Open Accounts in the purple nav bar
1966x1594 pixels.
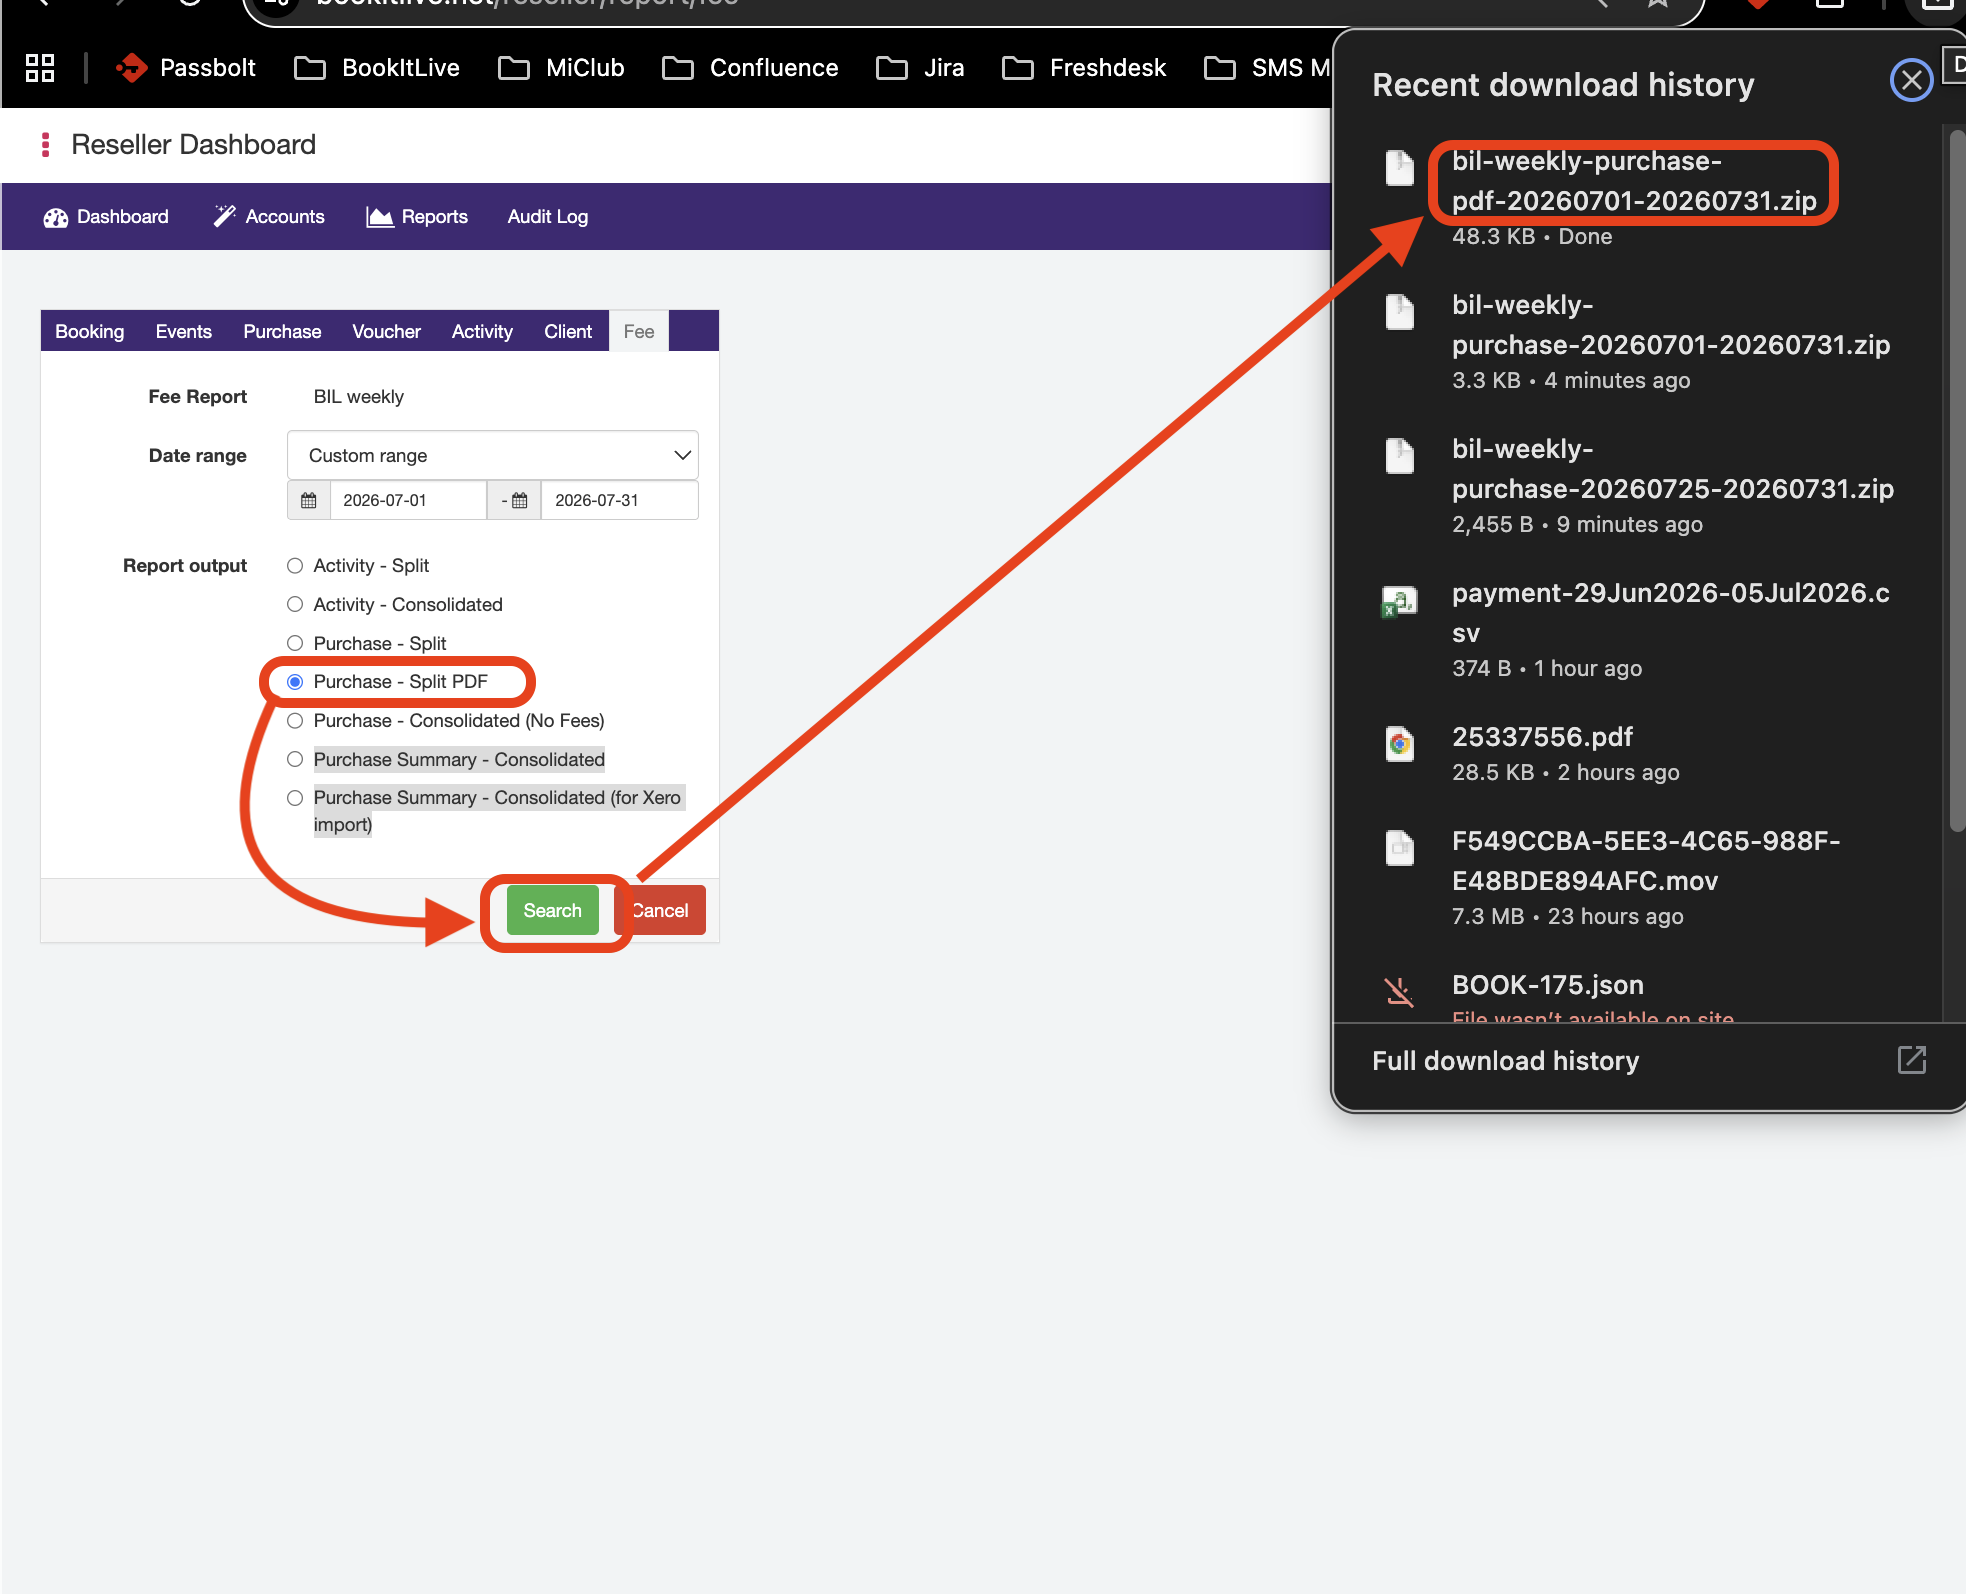pyautogui.click(x=269, y=217)
